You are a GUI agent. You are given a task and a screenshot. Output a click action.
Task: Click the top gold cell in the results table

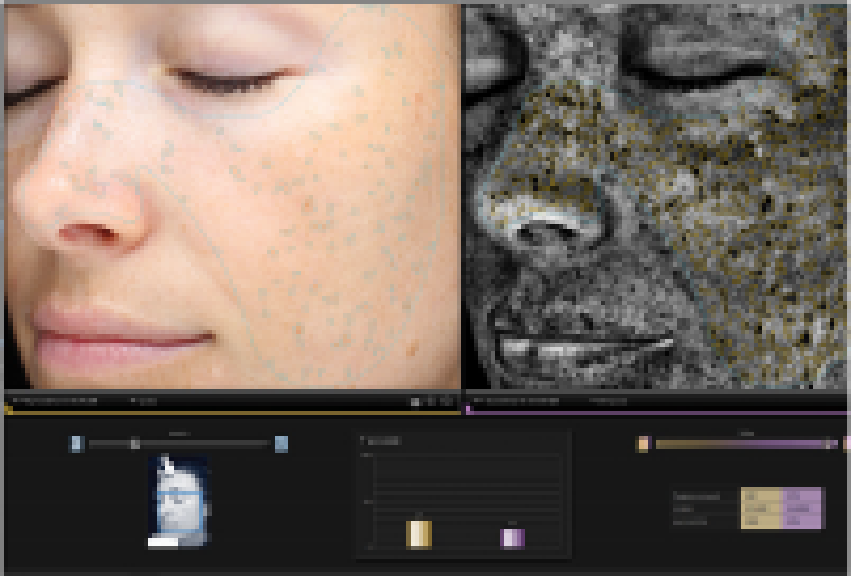[x=760, y=496]
